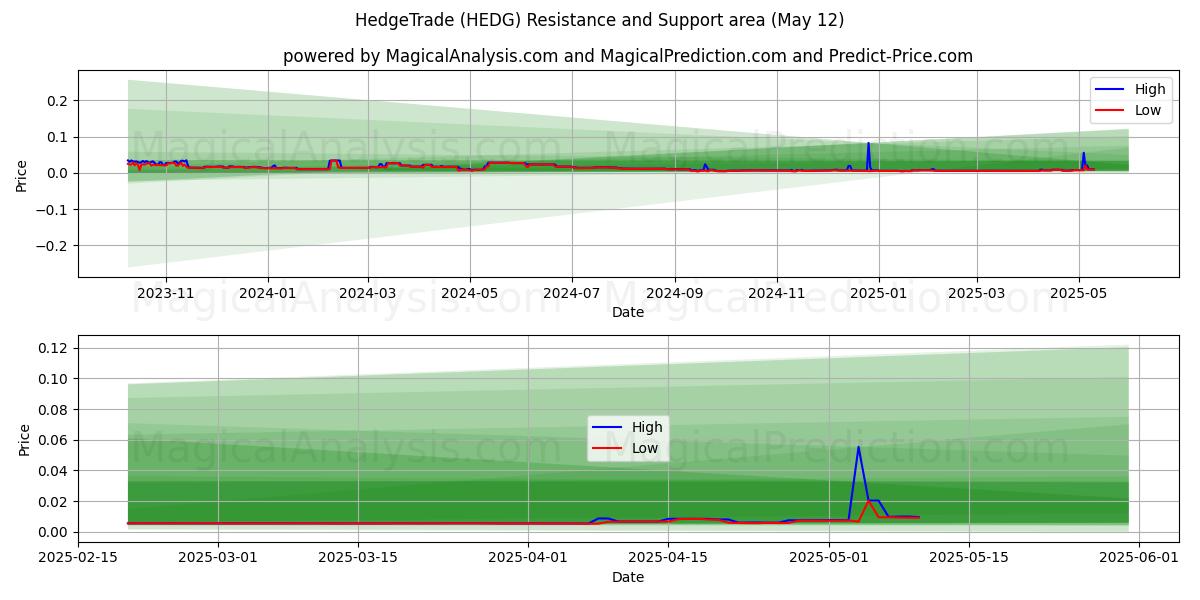Click 'Low' in the top chart legend
Screen dimensions: 1200x600
(x=1148, y=110)
